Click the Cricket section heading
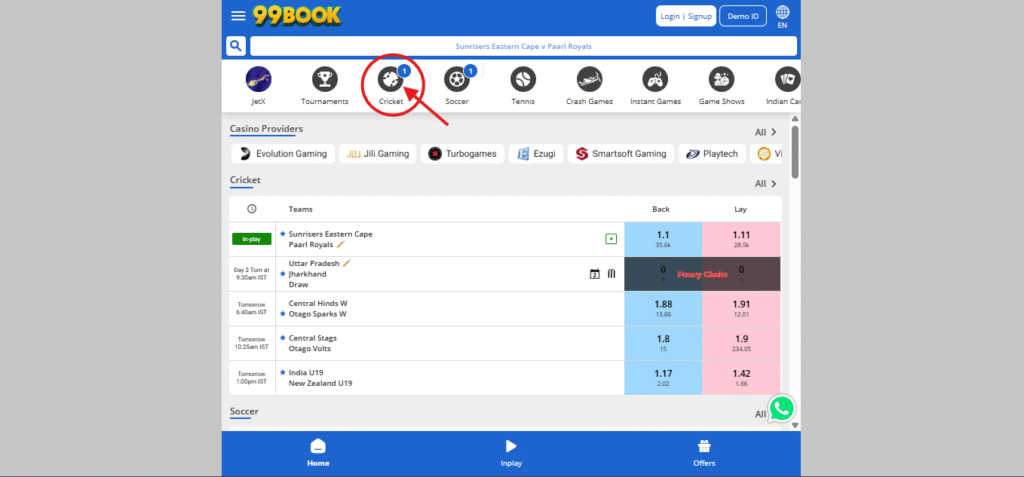This screenshot has width=1024, height=477. click(x=245, y=180)
